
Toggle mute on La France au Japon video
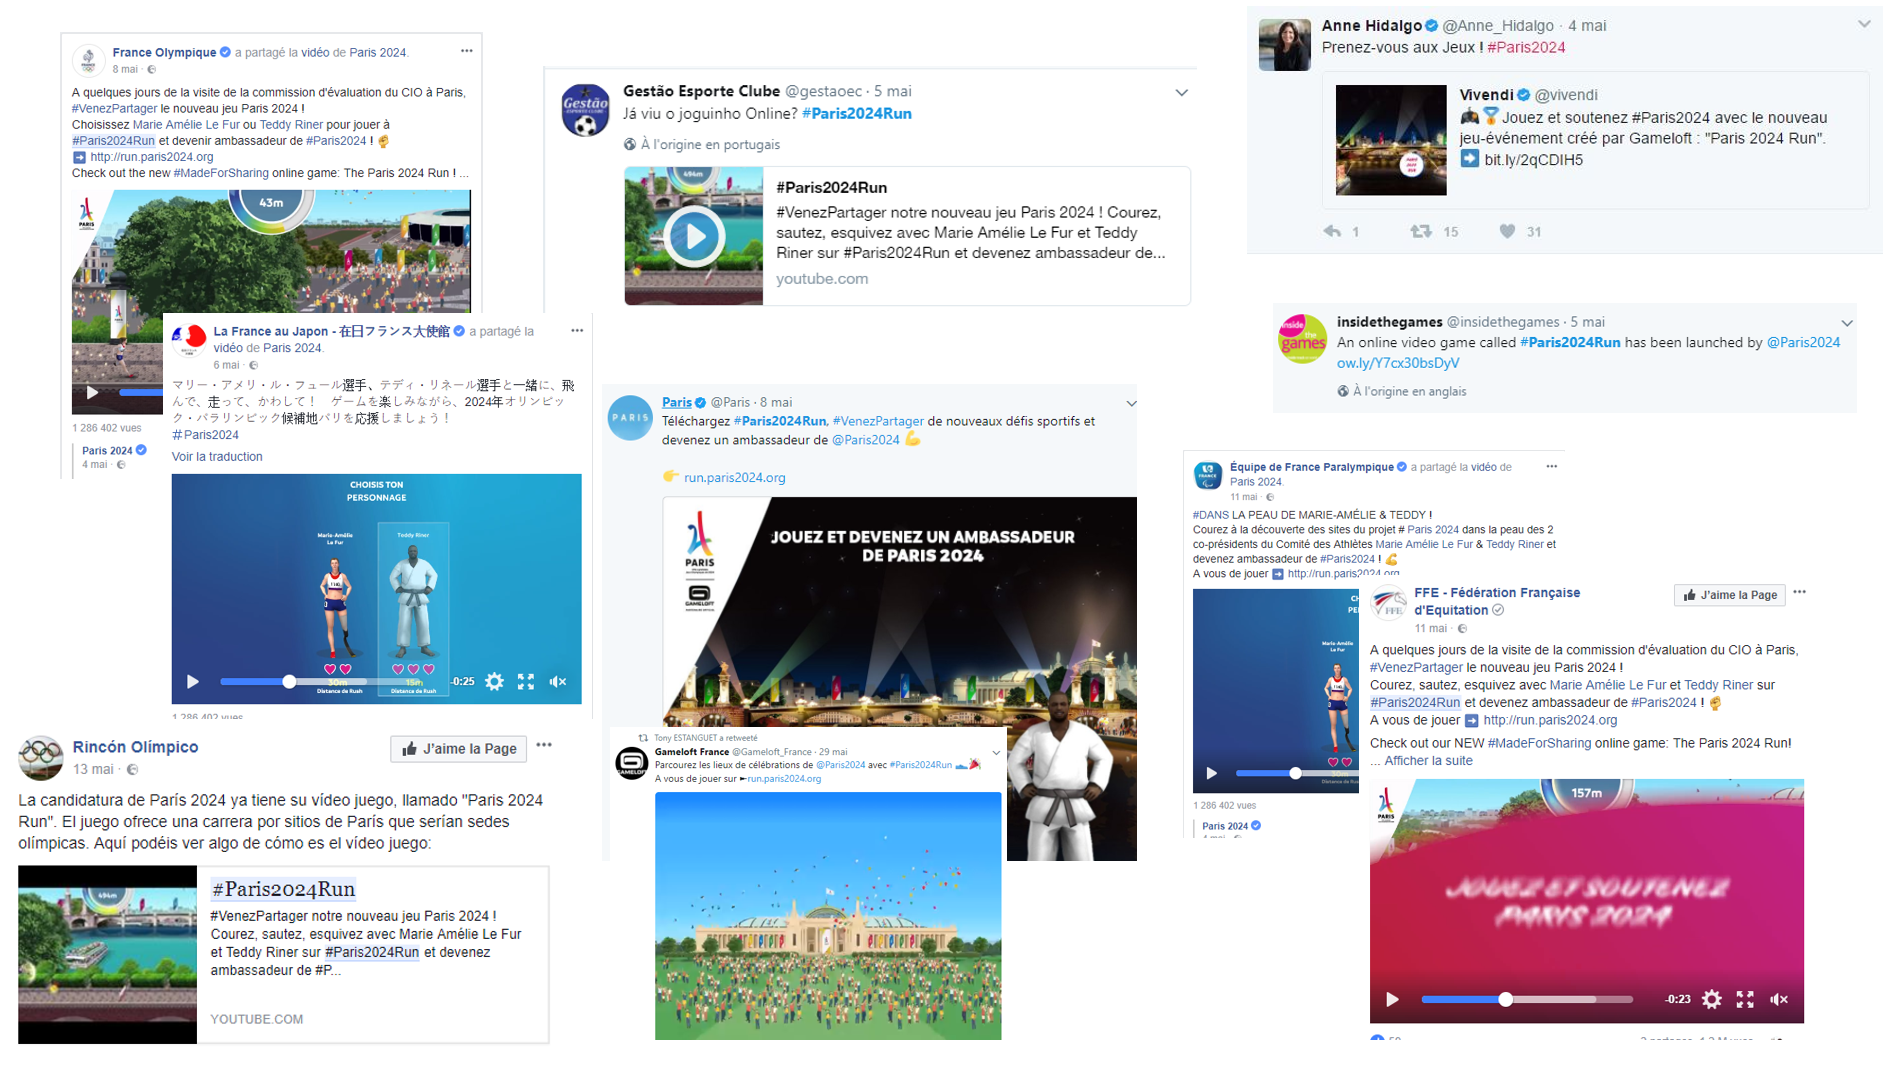[558, 682]
